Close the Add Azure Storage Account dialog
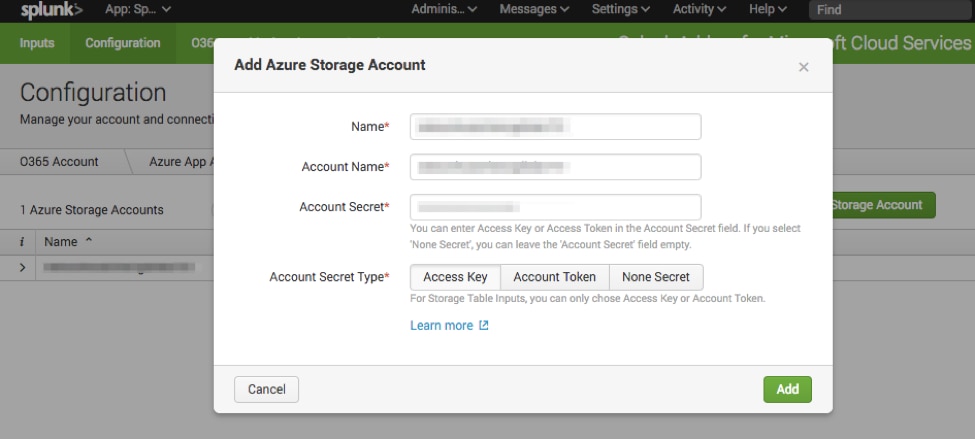The width and height of the screenshot is (975, 439). click(803, 67)
